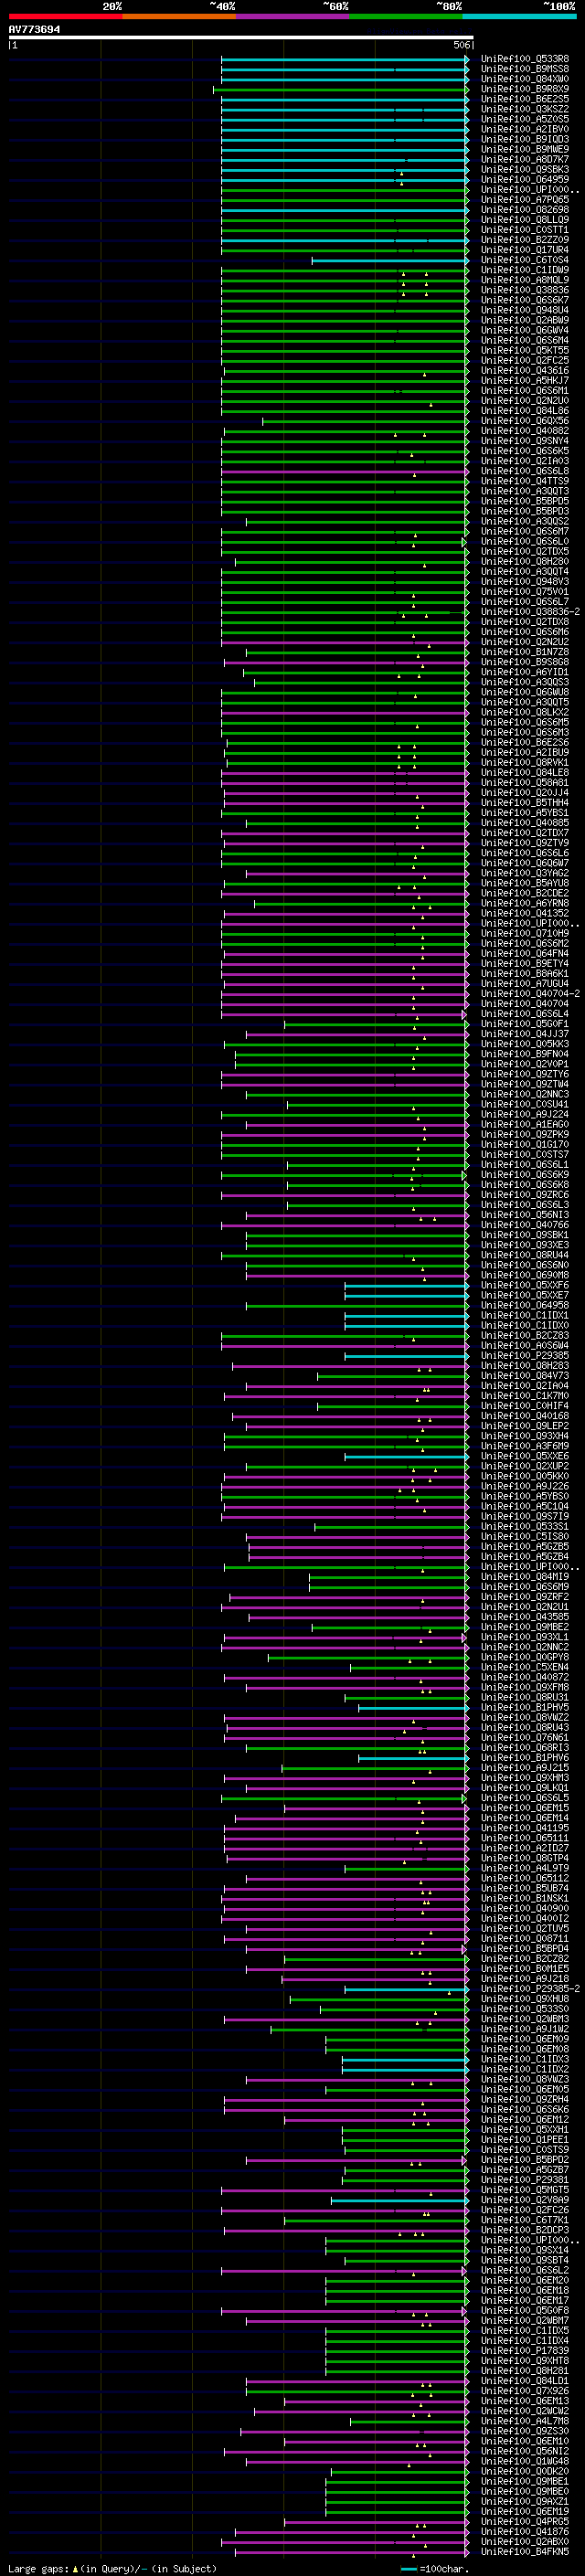Open hit UniRef100_B9R8X9
This screenshot has height=2576, width=585.
tap(524, 89)
